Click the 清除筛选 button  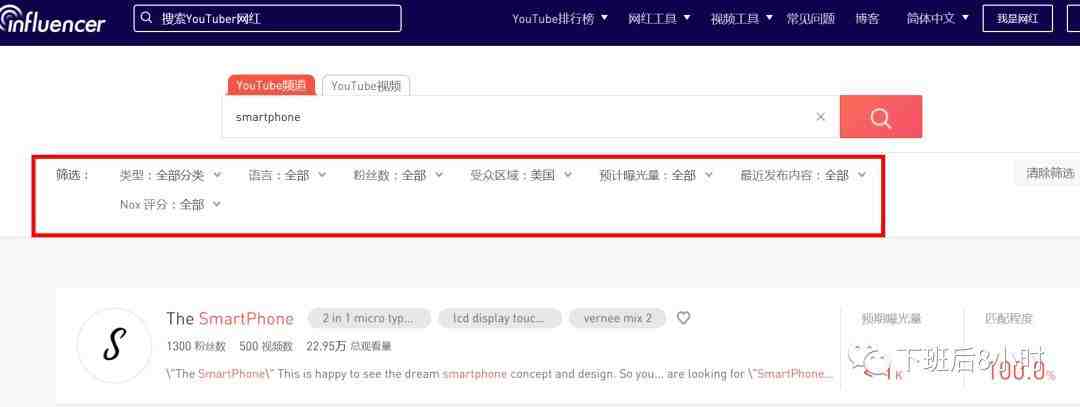1050,174
